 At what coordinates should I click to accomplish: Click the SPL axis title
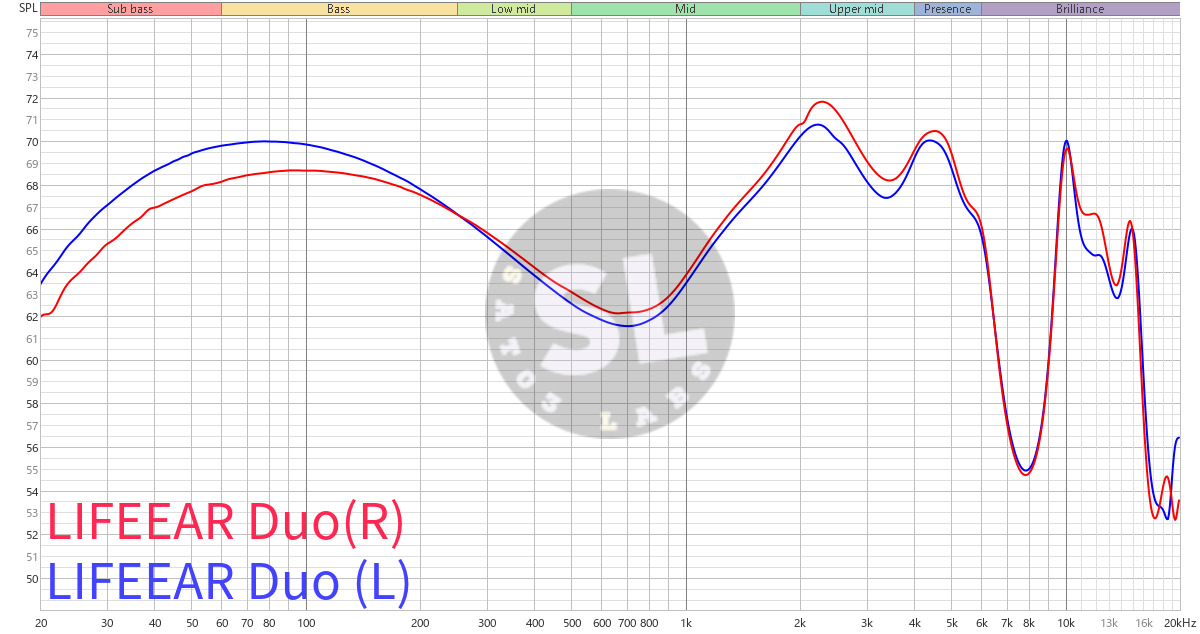[28, 9]
